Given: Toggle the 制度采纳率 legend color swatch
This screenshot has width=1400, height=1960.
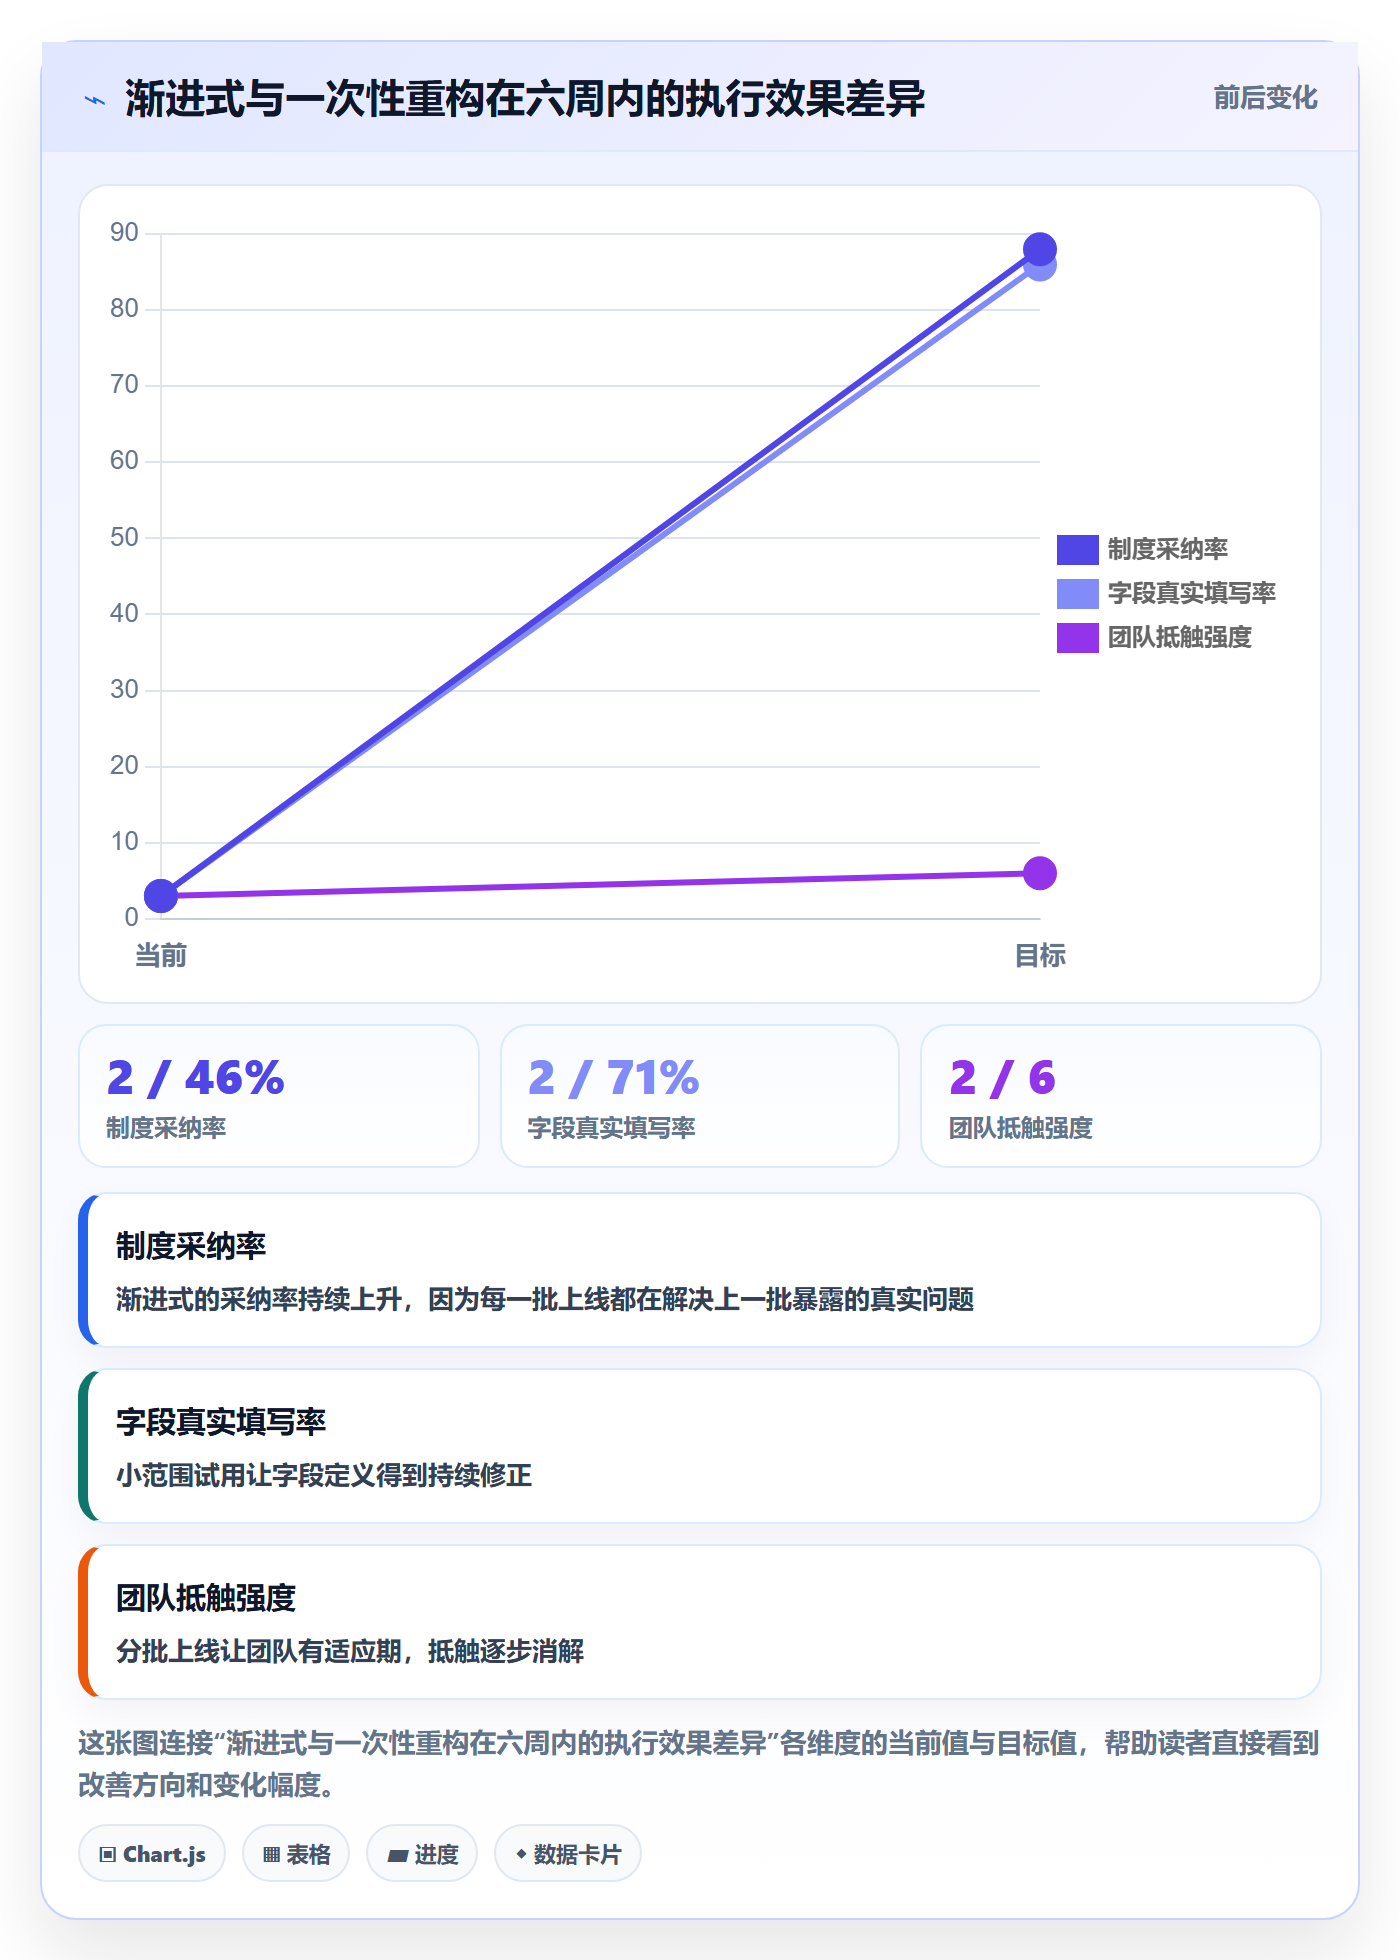Looking at the screenshot, I should click(1078, 550).
